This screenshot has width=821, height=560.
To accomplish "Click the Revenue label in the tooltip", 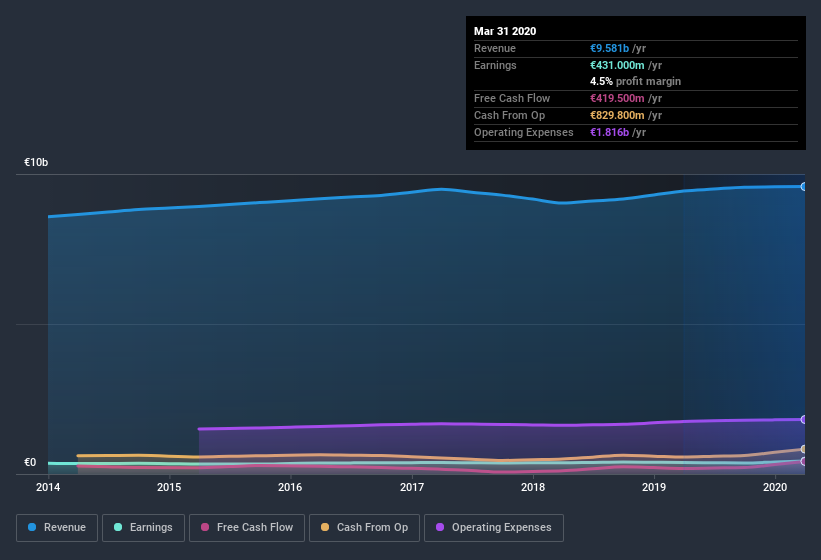I will coord(495,48).
